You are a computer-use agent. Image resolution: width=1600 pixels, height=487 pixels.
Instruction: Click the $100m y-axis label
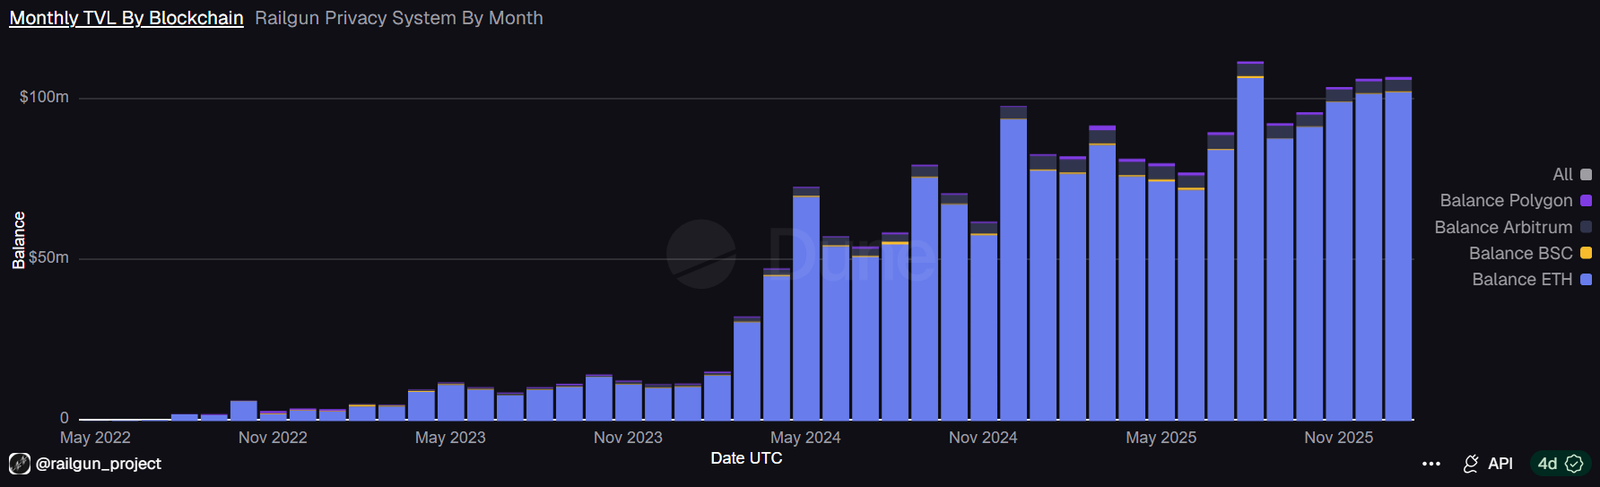click(44, 97)
